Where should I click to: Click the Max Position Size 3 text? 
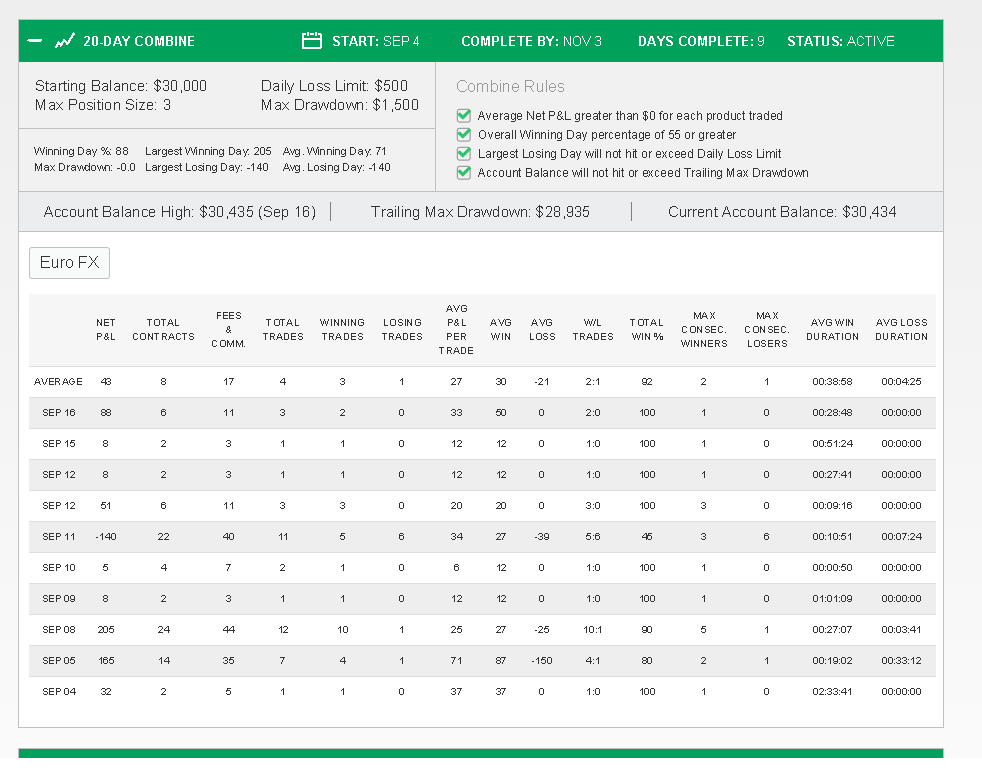pyautogui.click(x=103, y=105)
